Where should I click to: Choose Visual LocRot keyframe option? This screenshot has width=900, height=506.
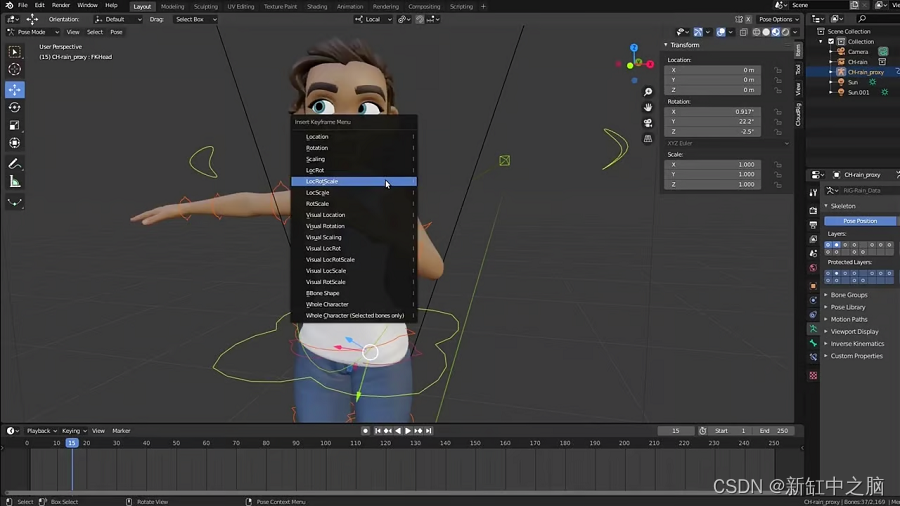[x=354, y=248]
